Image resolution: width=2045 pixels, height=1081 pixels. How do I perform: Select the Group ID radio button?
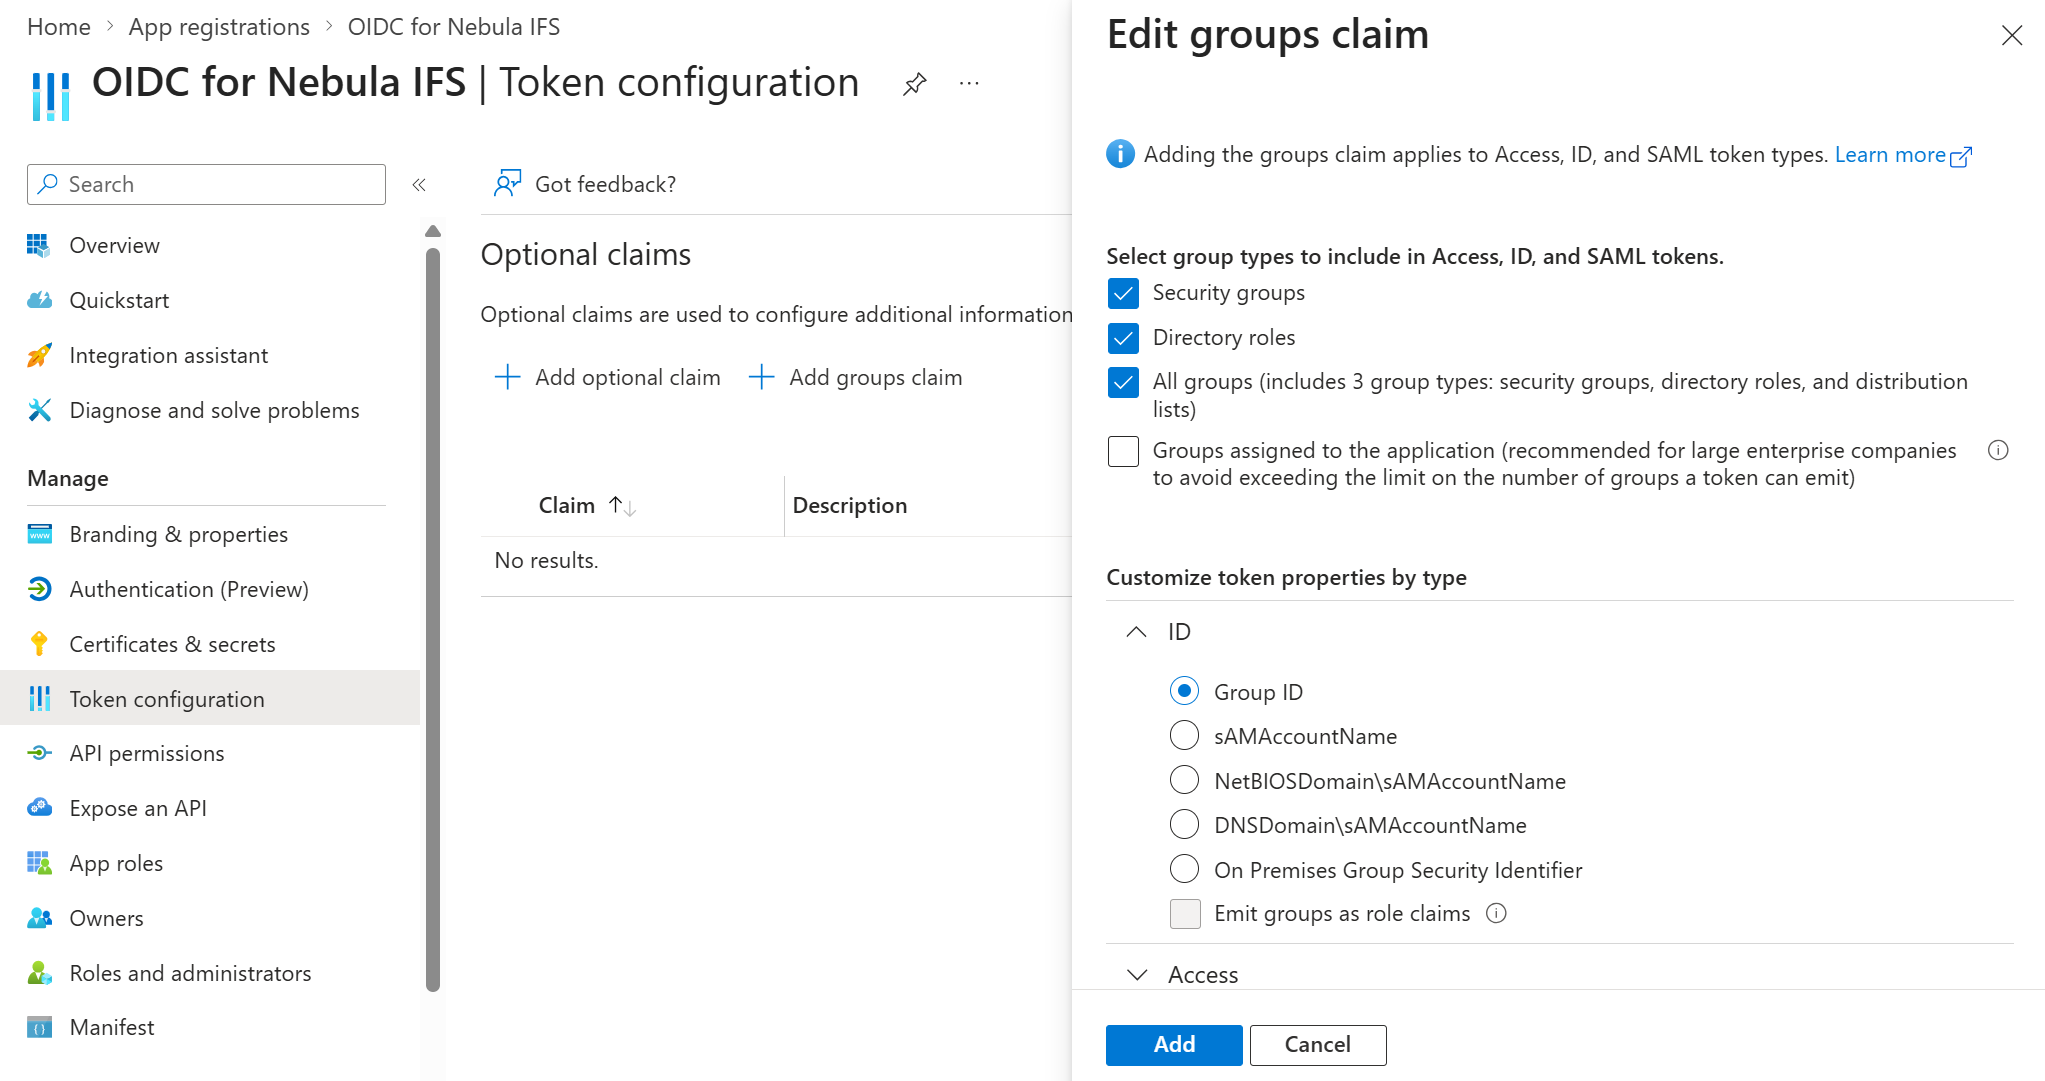point(1184,691)
